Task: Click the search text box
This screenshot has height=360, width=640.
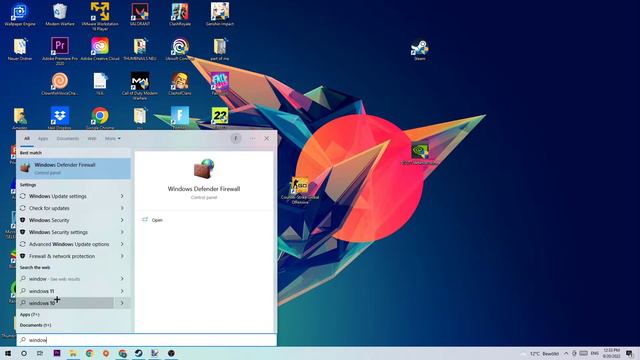Action: click(x=147, y=340)
